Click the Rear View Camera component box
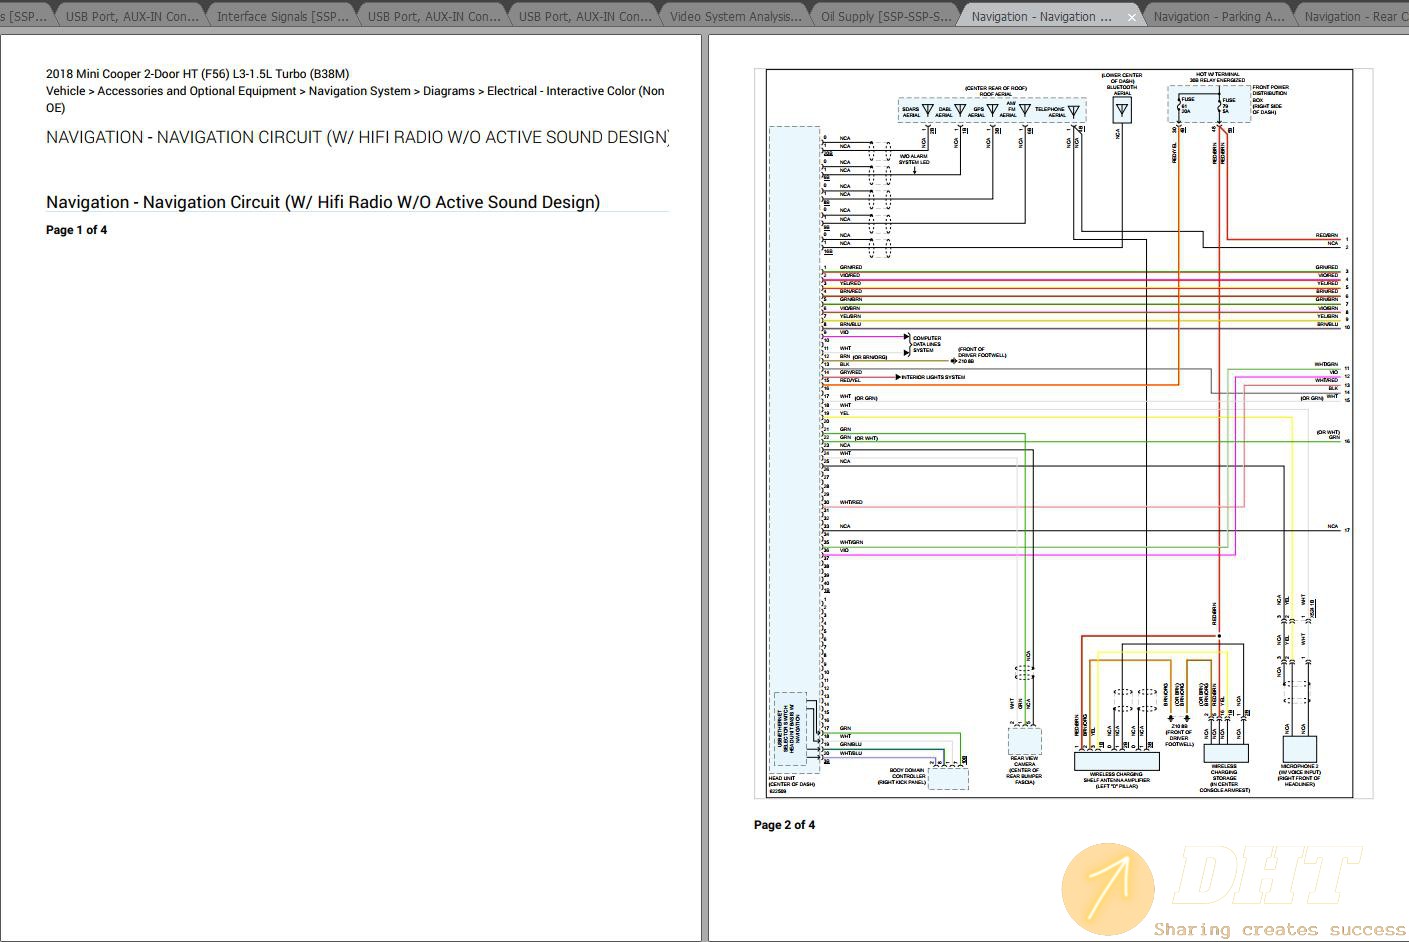The height and width of the screenshot is (942, 1409). [1024, 741]
